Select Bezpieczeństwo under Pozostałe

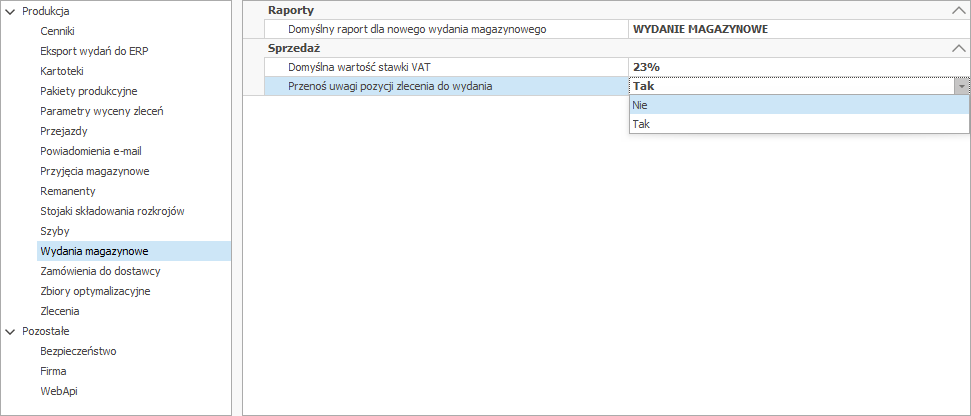click(78, 351)
